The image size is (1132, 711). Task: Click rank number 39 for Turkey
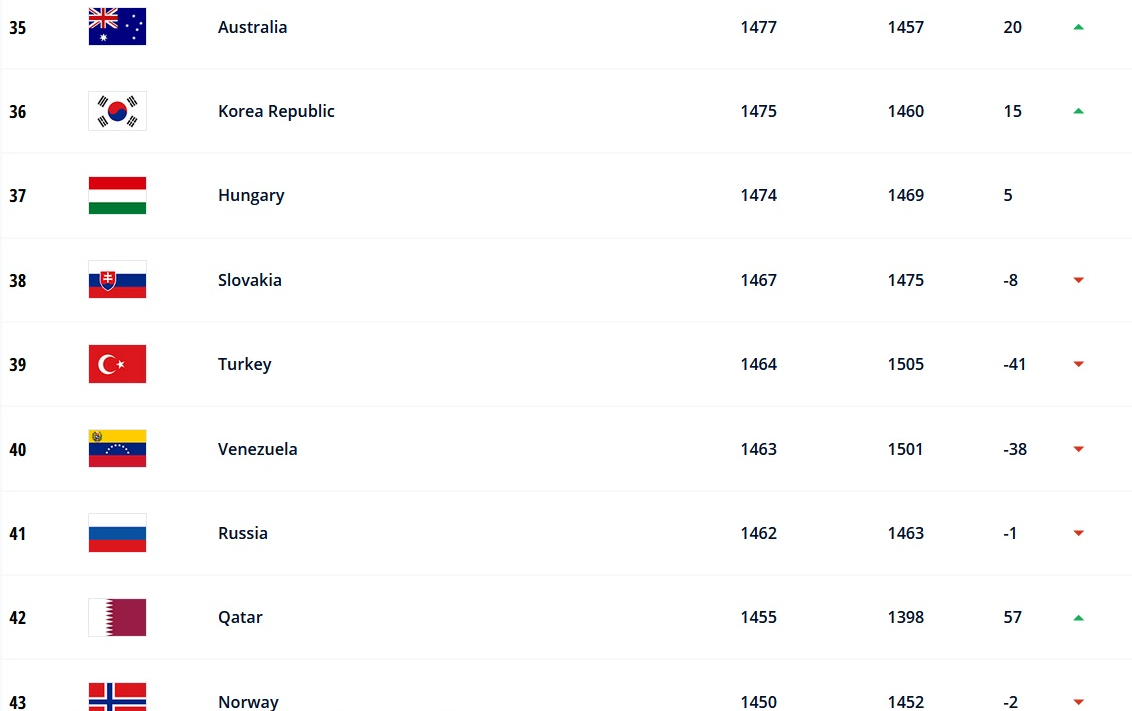(x=18, y=364)
